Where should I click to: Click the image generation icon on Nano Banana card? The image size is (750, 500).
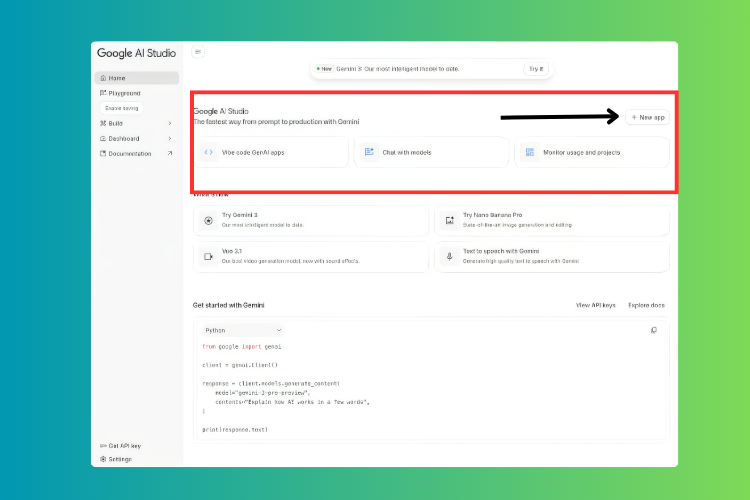pyautogui.click(x=450, y=221)
